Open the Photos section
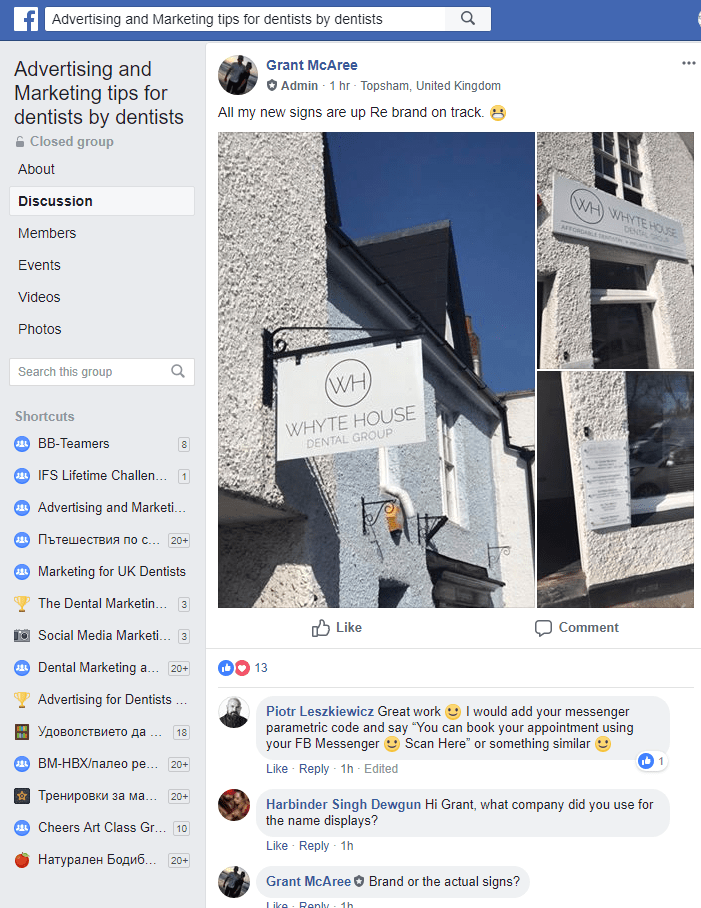 coord(39,329)
